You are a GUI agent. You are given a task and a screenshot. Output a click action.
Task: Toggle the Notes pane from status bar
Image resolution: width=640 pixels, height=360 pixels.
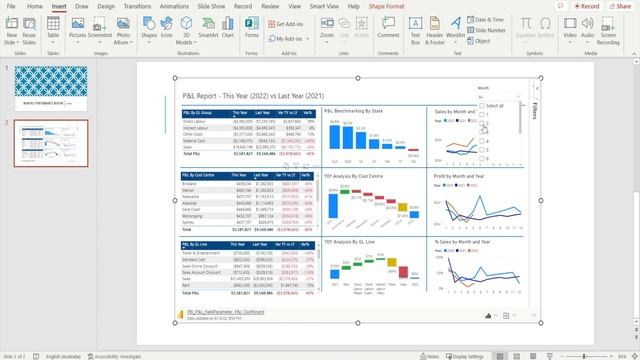click(429, 356)
